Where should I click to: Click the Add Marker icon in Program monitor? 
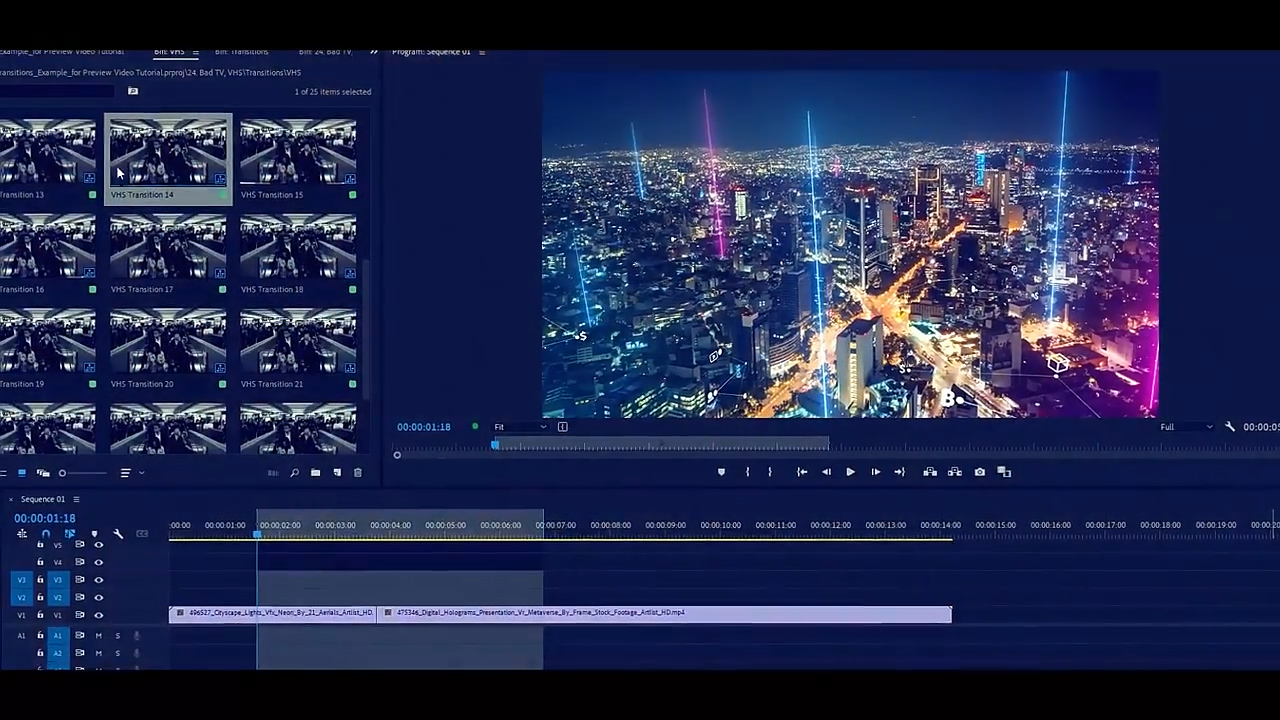(721, 472)
